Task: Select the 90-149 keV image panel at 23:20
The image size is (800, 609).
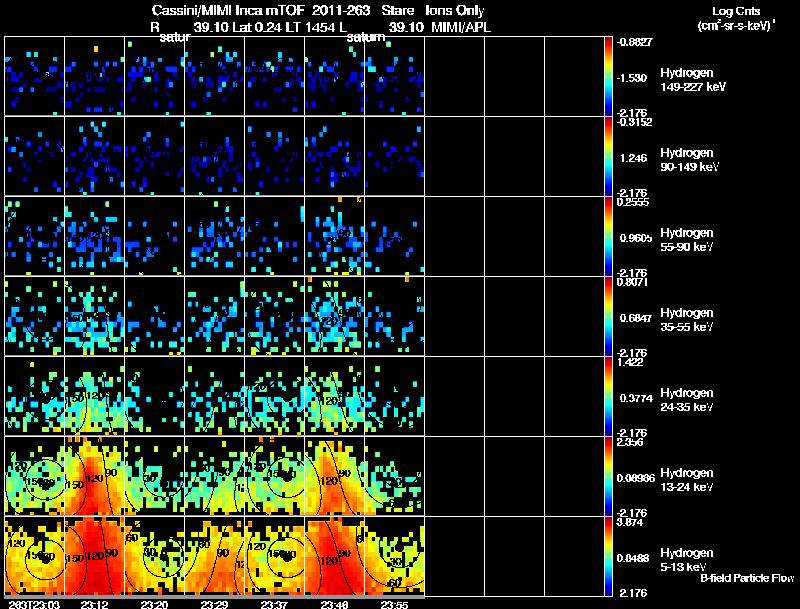Action: 155,156
